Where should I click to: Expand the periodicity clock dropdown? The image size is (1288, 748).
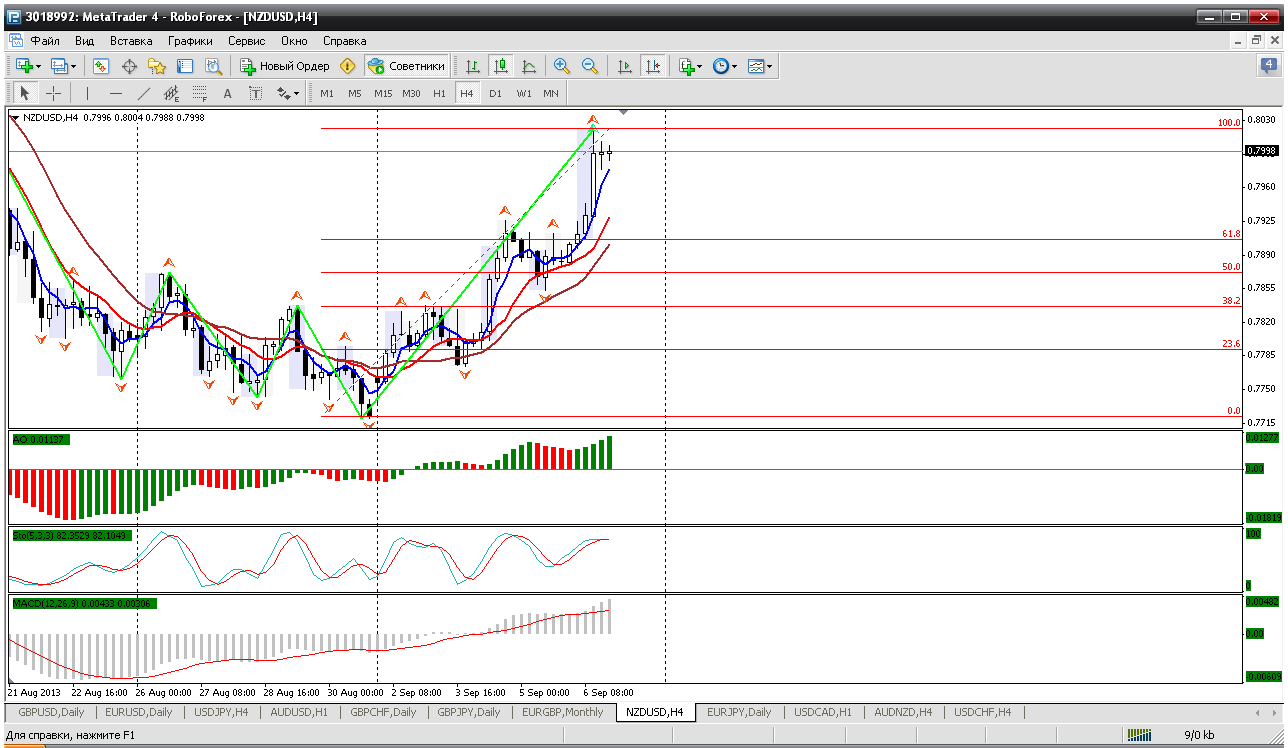pyautogui.click(x=725, y=66)
